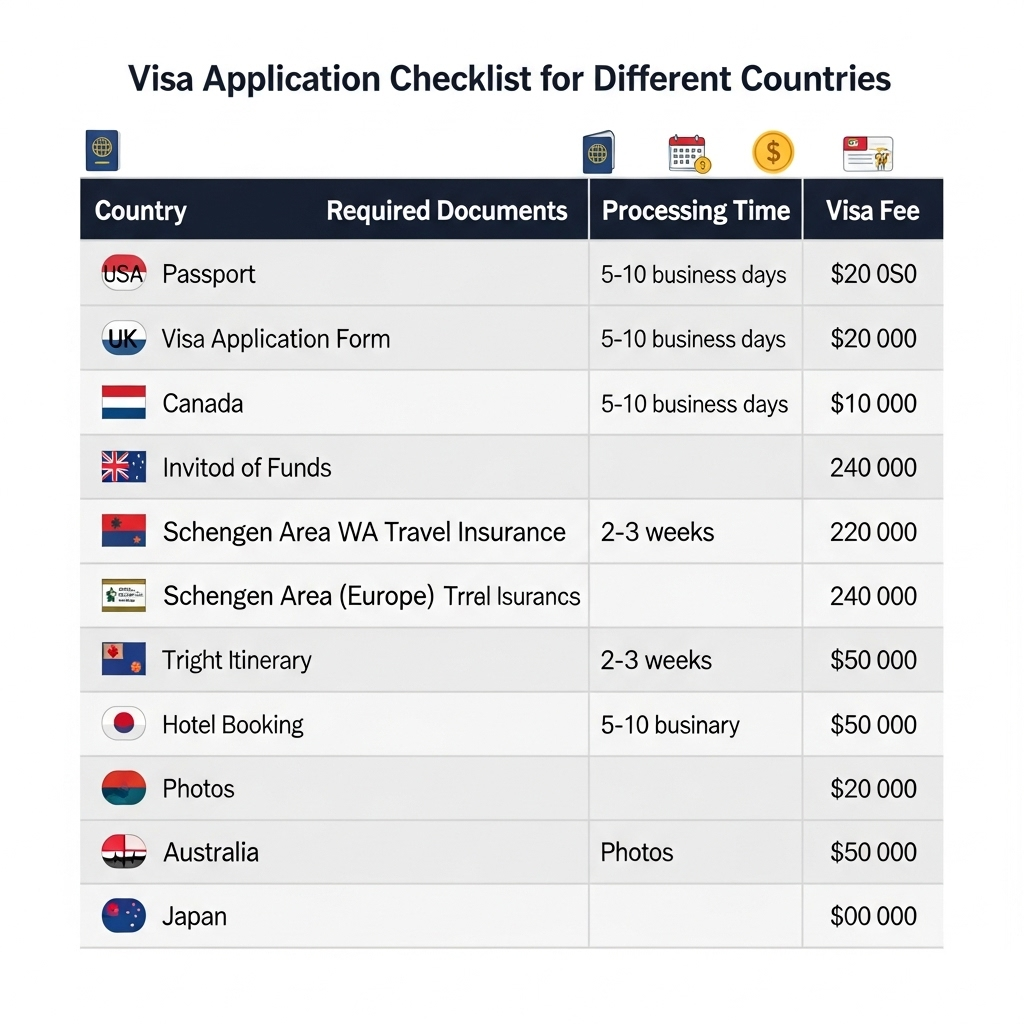This screenshot has width=1024, height=1024.
Task: Select the Visa Fee column header
Action: point(872,211)
